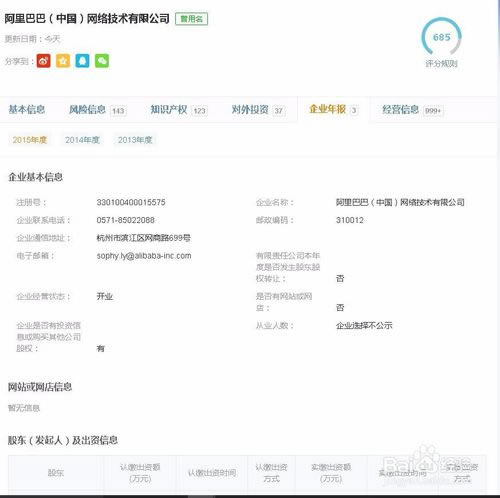
Task: Open the 评分规则 link
Action: [441, 63]
